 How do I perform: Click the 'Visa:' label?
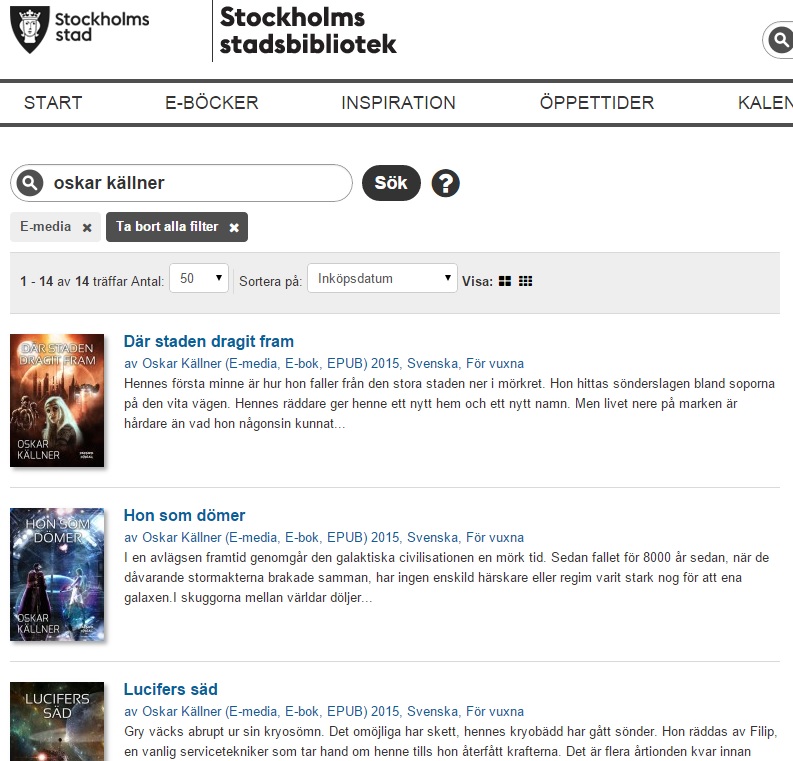tap(477, 281)
